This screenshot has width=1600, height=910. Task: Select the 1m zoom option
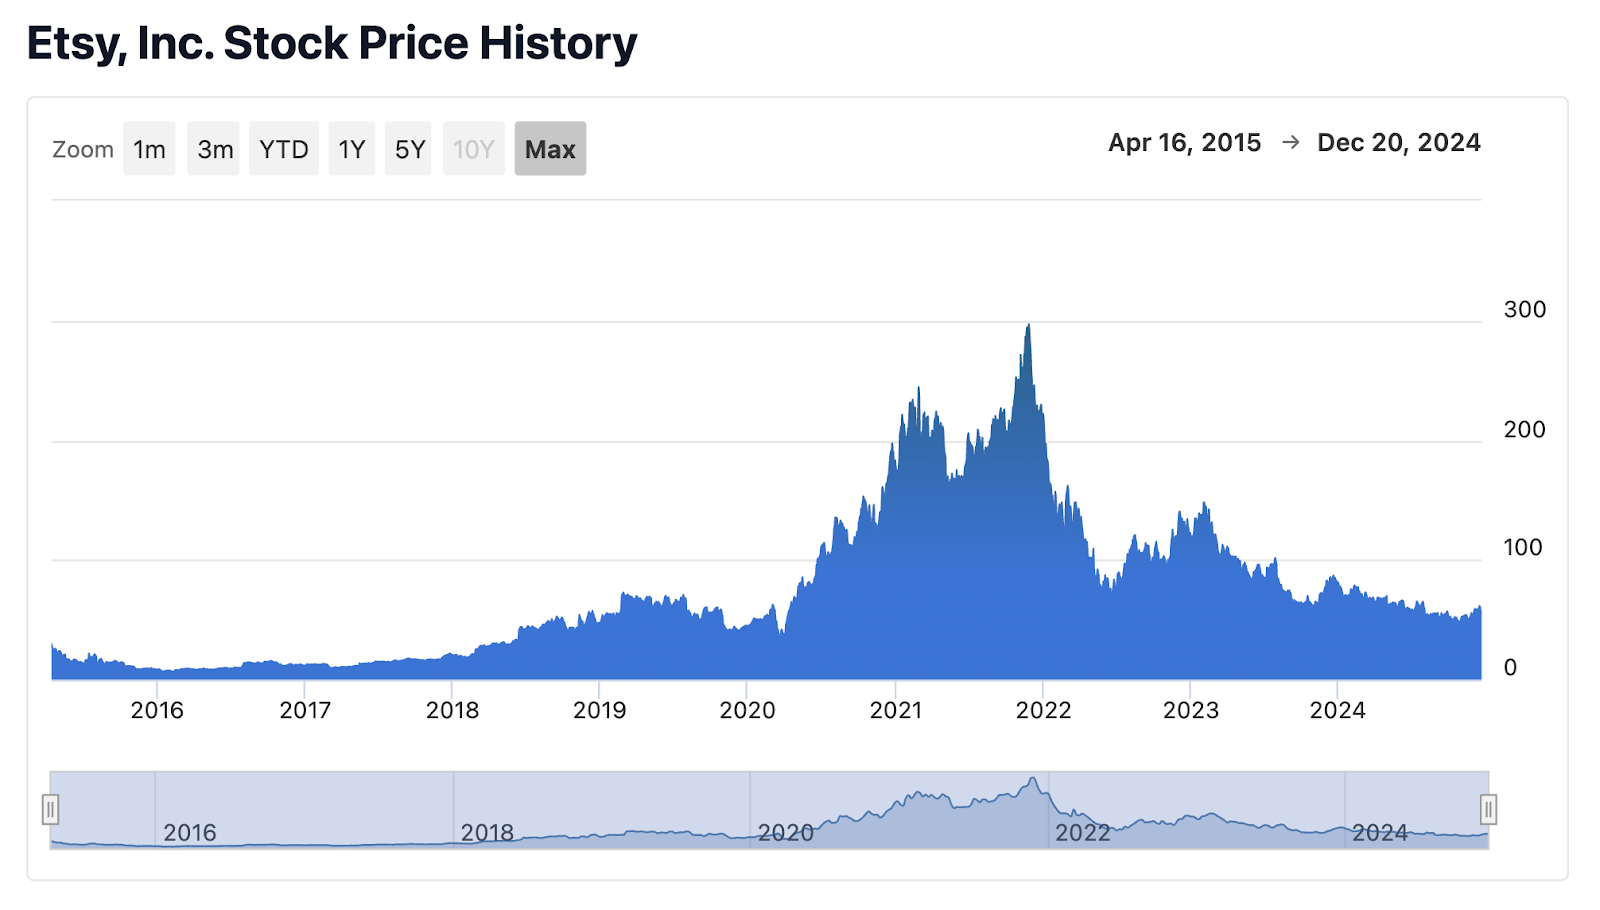coord(148,148)
